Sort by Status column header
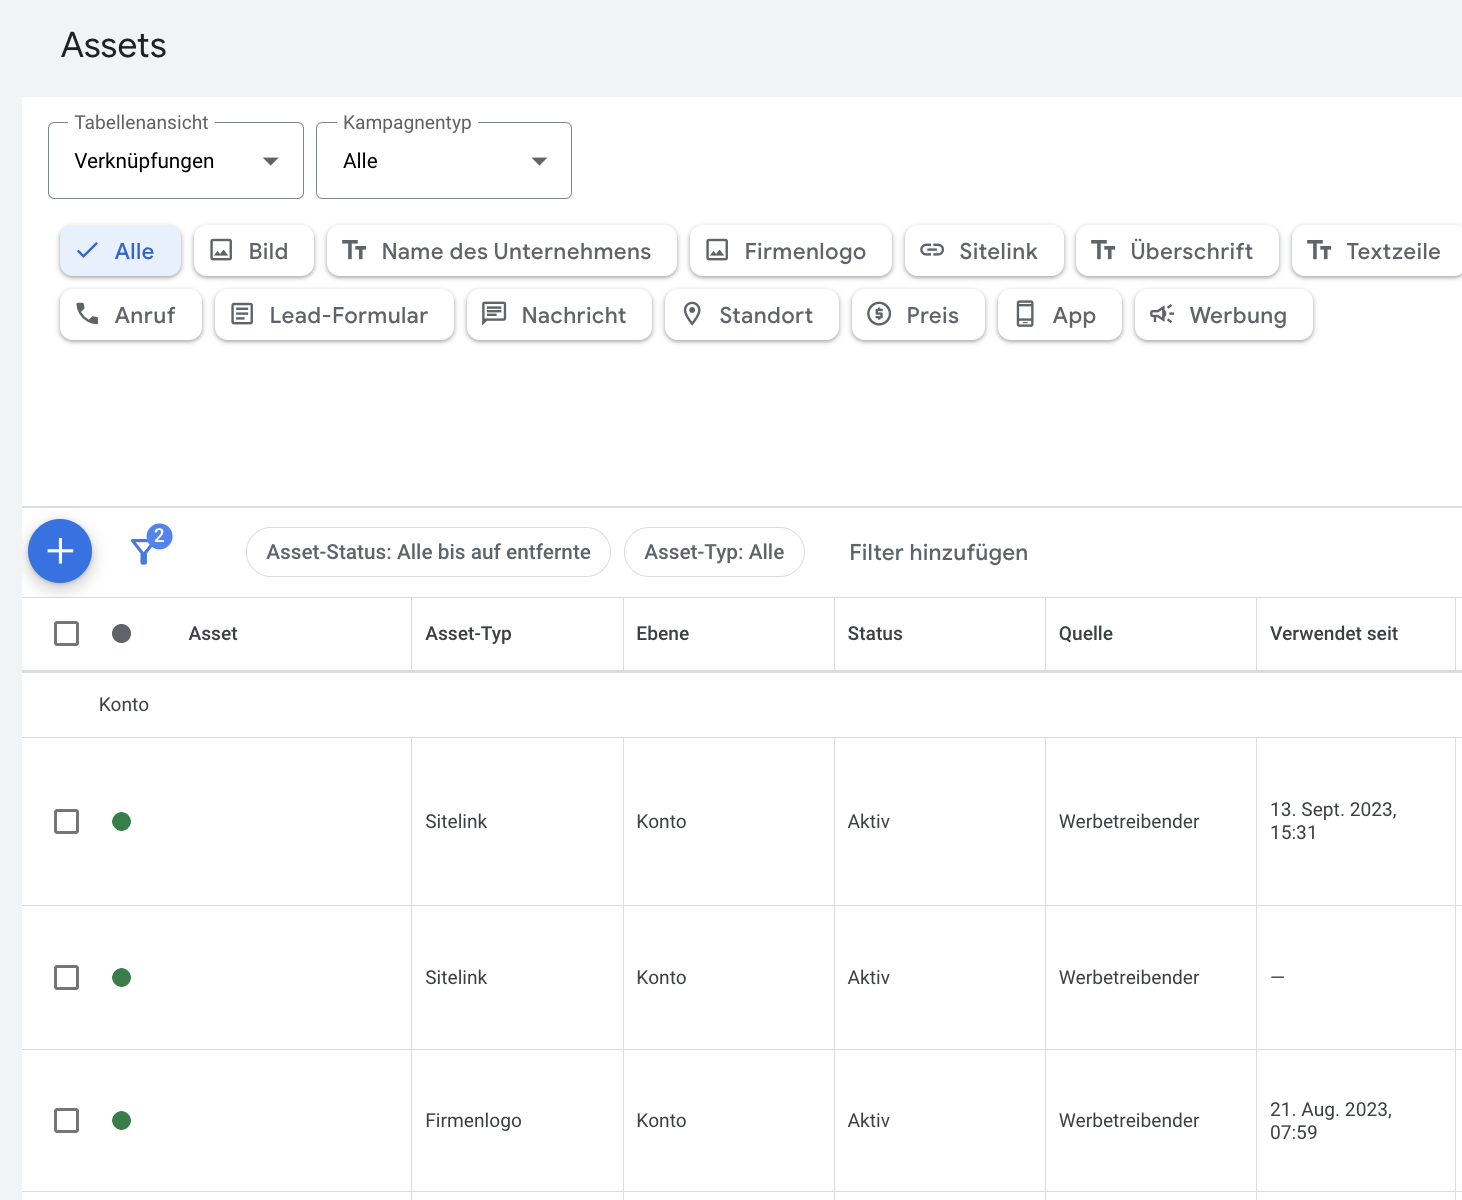Screen dimensions: 1462x1200 tap(875, 633)
